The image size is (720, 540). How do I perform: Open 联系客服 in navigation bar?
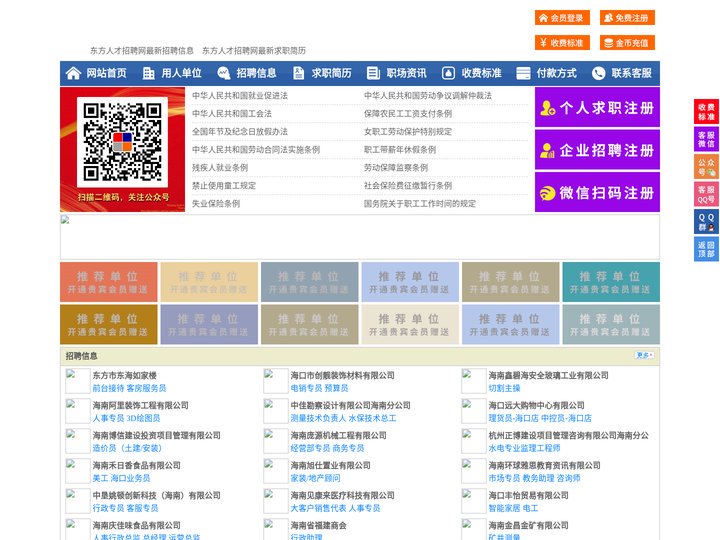pyautogui.click(x=631, y=73)
